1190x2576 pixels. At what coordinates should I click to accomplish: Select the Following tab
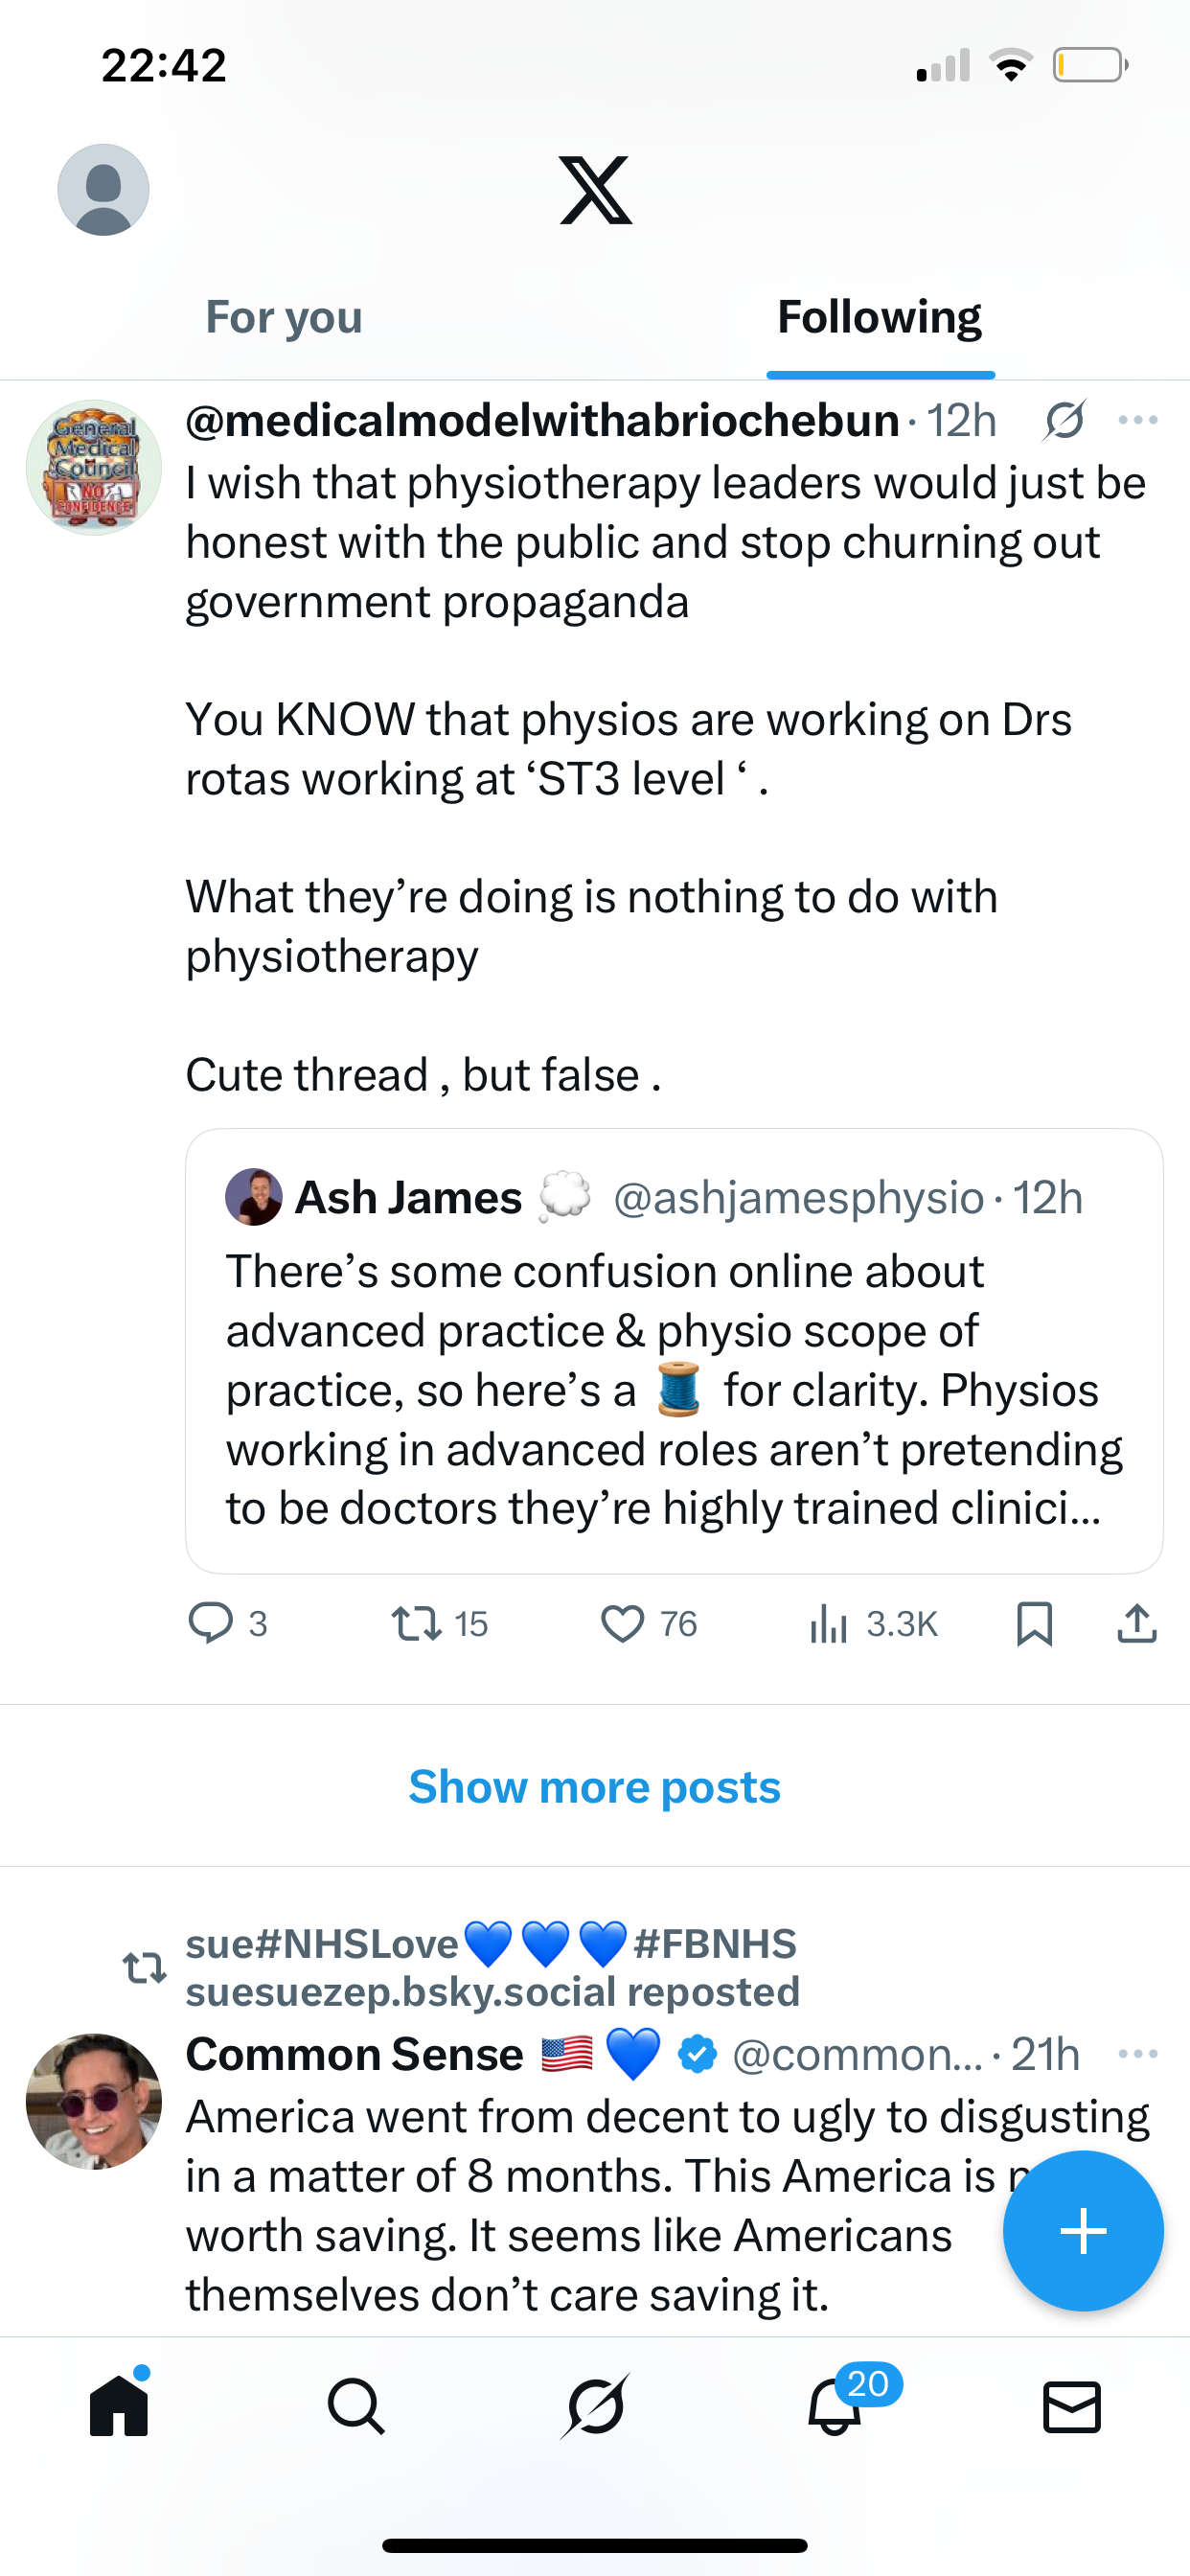pyautogui.click(x=879, y=318)
